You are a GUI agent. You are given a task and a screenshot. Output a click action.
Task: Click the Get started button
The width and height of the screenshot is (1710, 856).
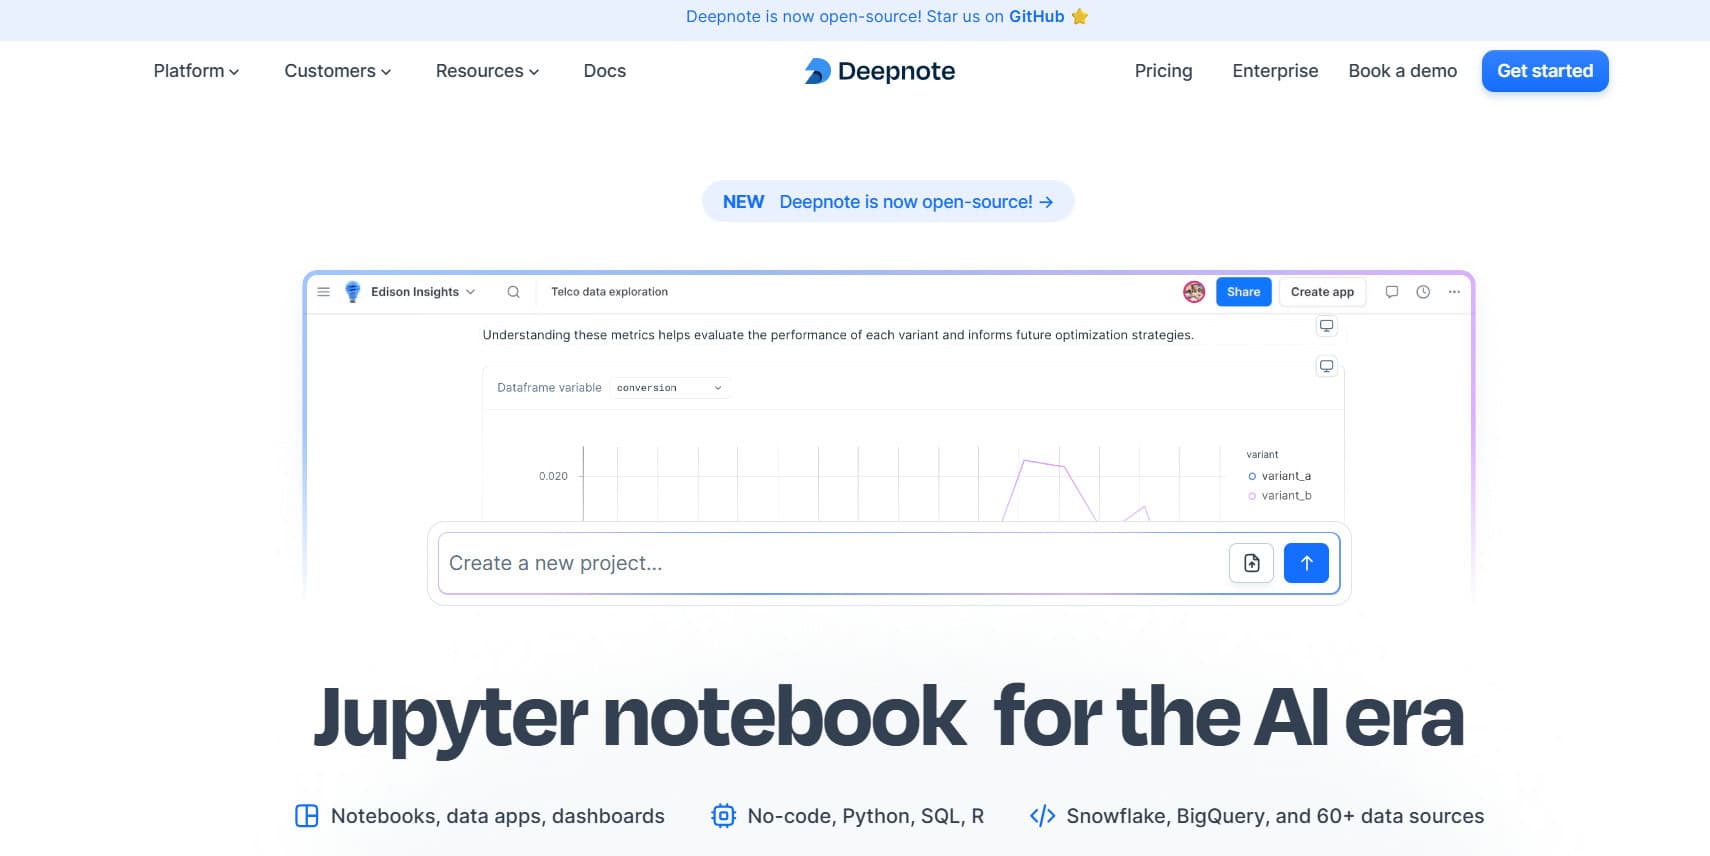1544,71
